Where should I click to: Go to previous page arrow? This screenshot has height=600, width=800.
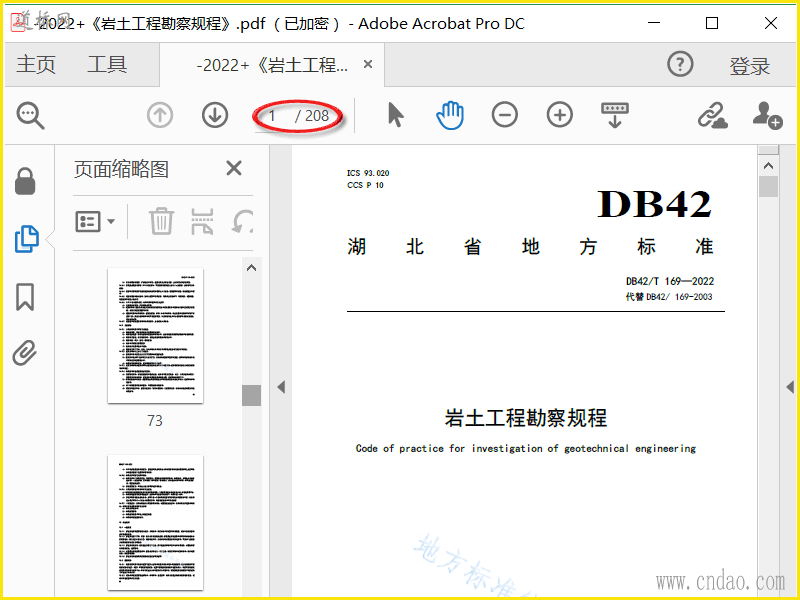tap(160, 115)
